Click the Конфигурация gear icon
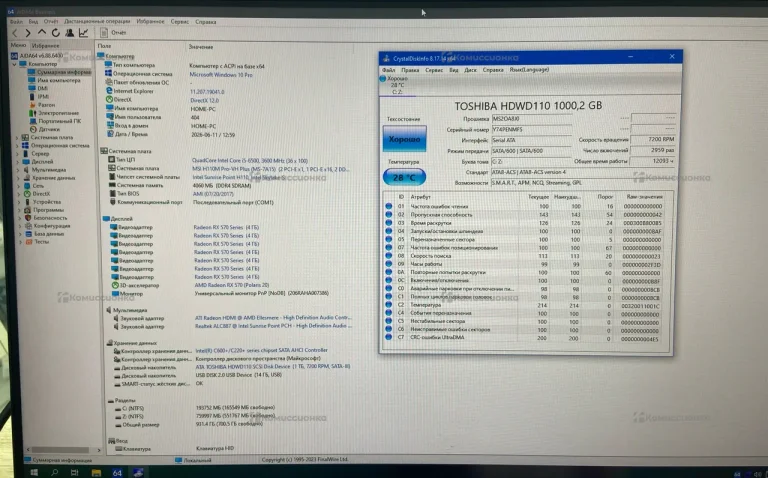Image resolution: width=768 pixels, height=478 pixels. [x=28, y=226]
